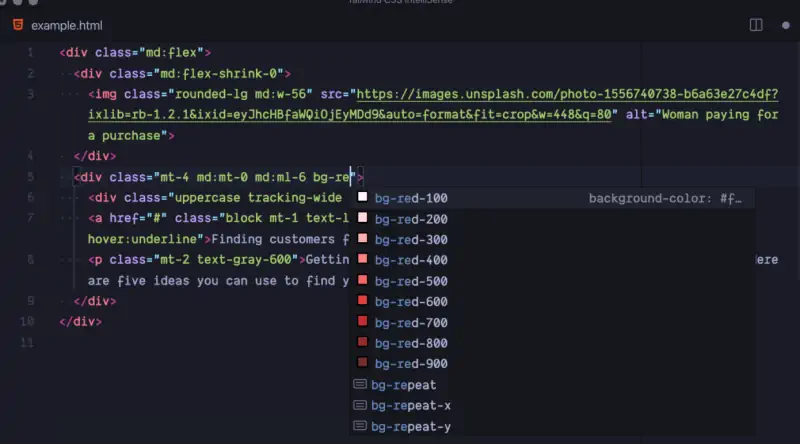The image size is (800, 444).
Task: Pick the bg-repeat completion entry
Action: coord(552,385)
